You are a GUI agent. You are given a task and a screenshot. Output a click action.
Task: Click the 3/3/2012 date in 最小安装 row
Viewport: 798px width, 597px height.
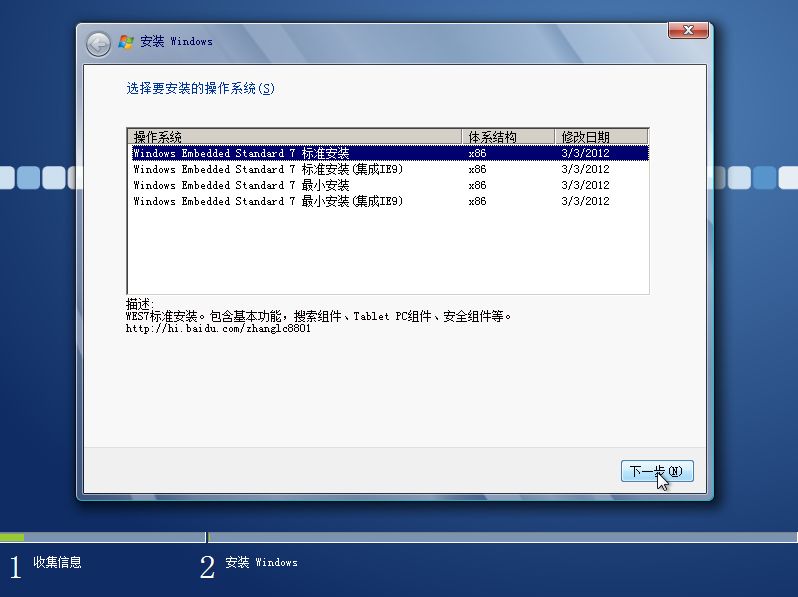(585, 185)
